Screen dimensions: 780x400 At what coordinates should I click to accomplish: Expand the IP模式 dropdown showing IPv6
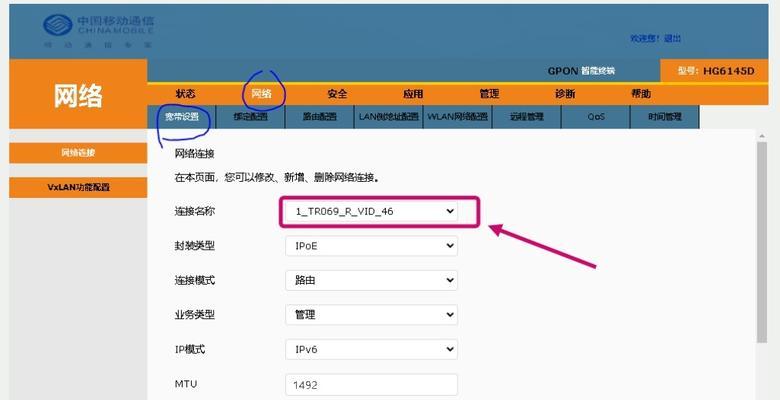click(372, 349)
